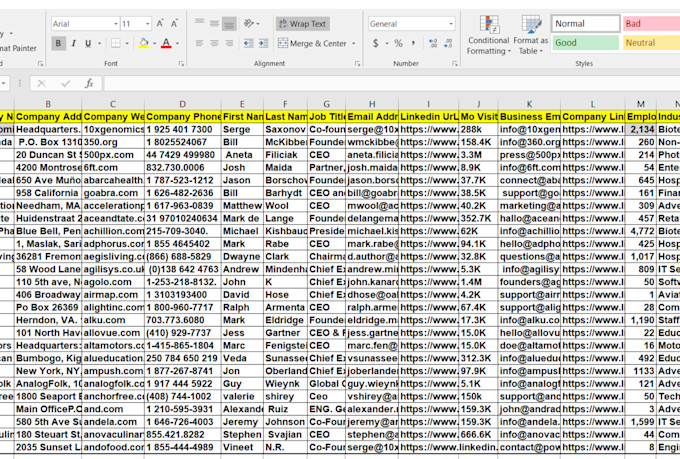
Task: Align text left
Action: click(x=199, y=43)
